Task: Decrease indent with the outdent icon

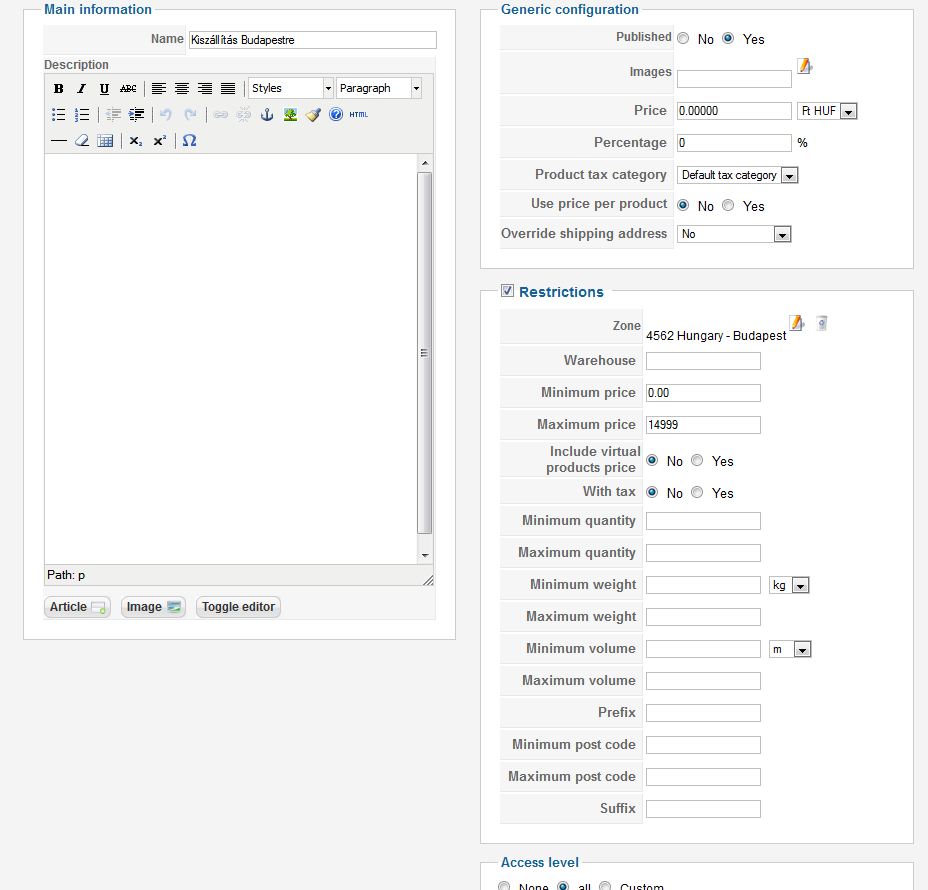Action: (x=113, y=115)
